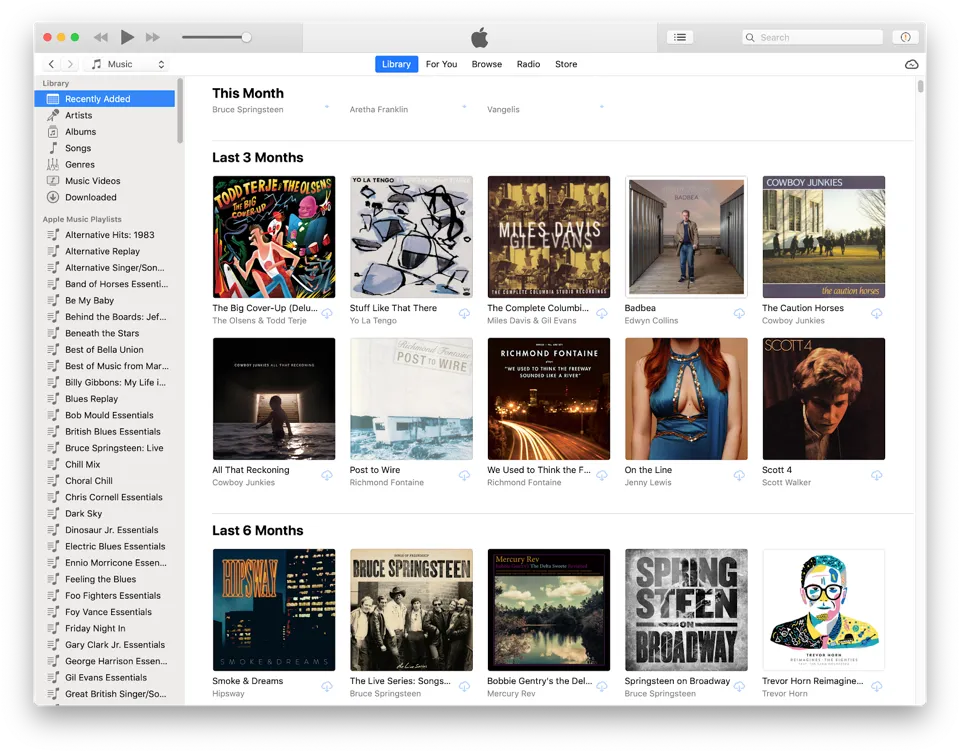Click the Rewind previous track button
Screen dimensions: 959x751
tap(101, 37)
